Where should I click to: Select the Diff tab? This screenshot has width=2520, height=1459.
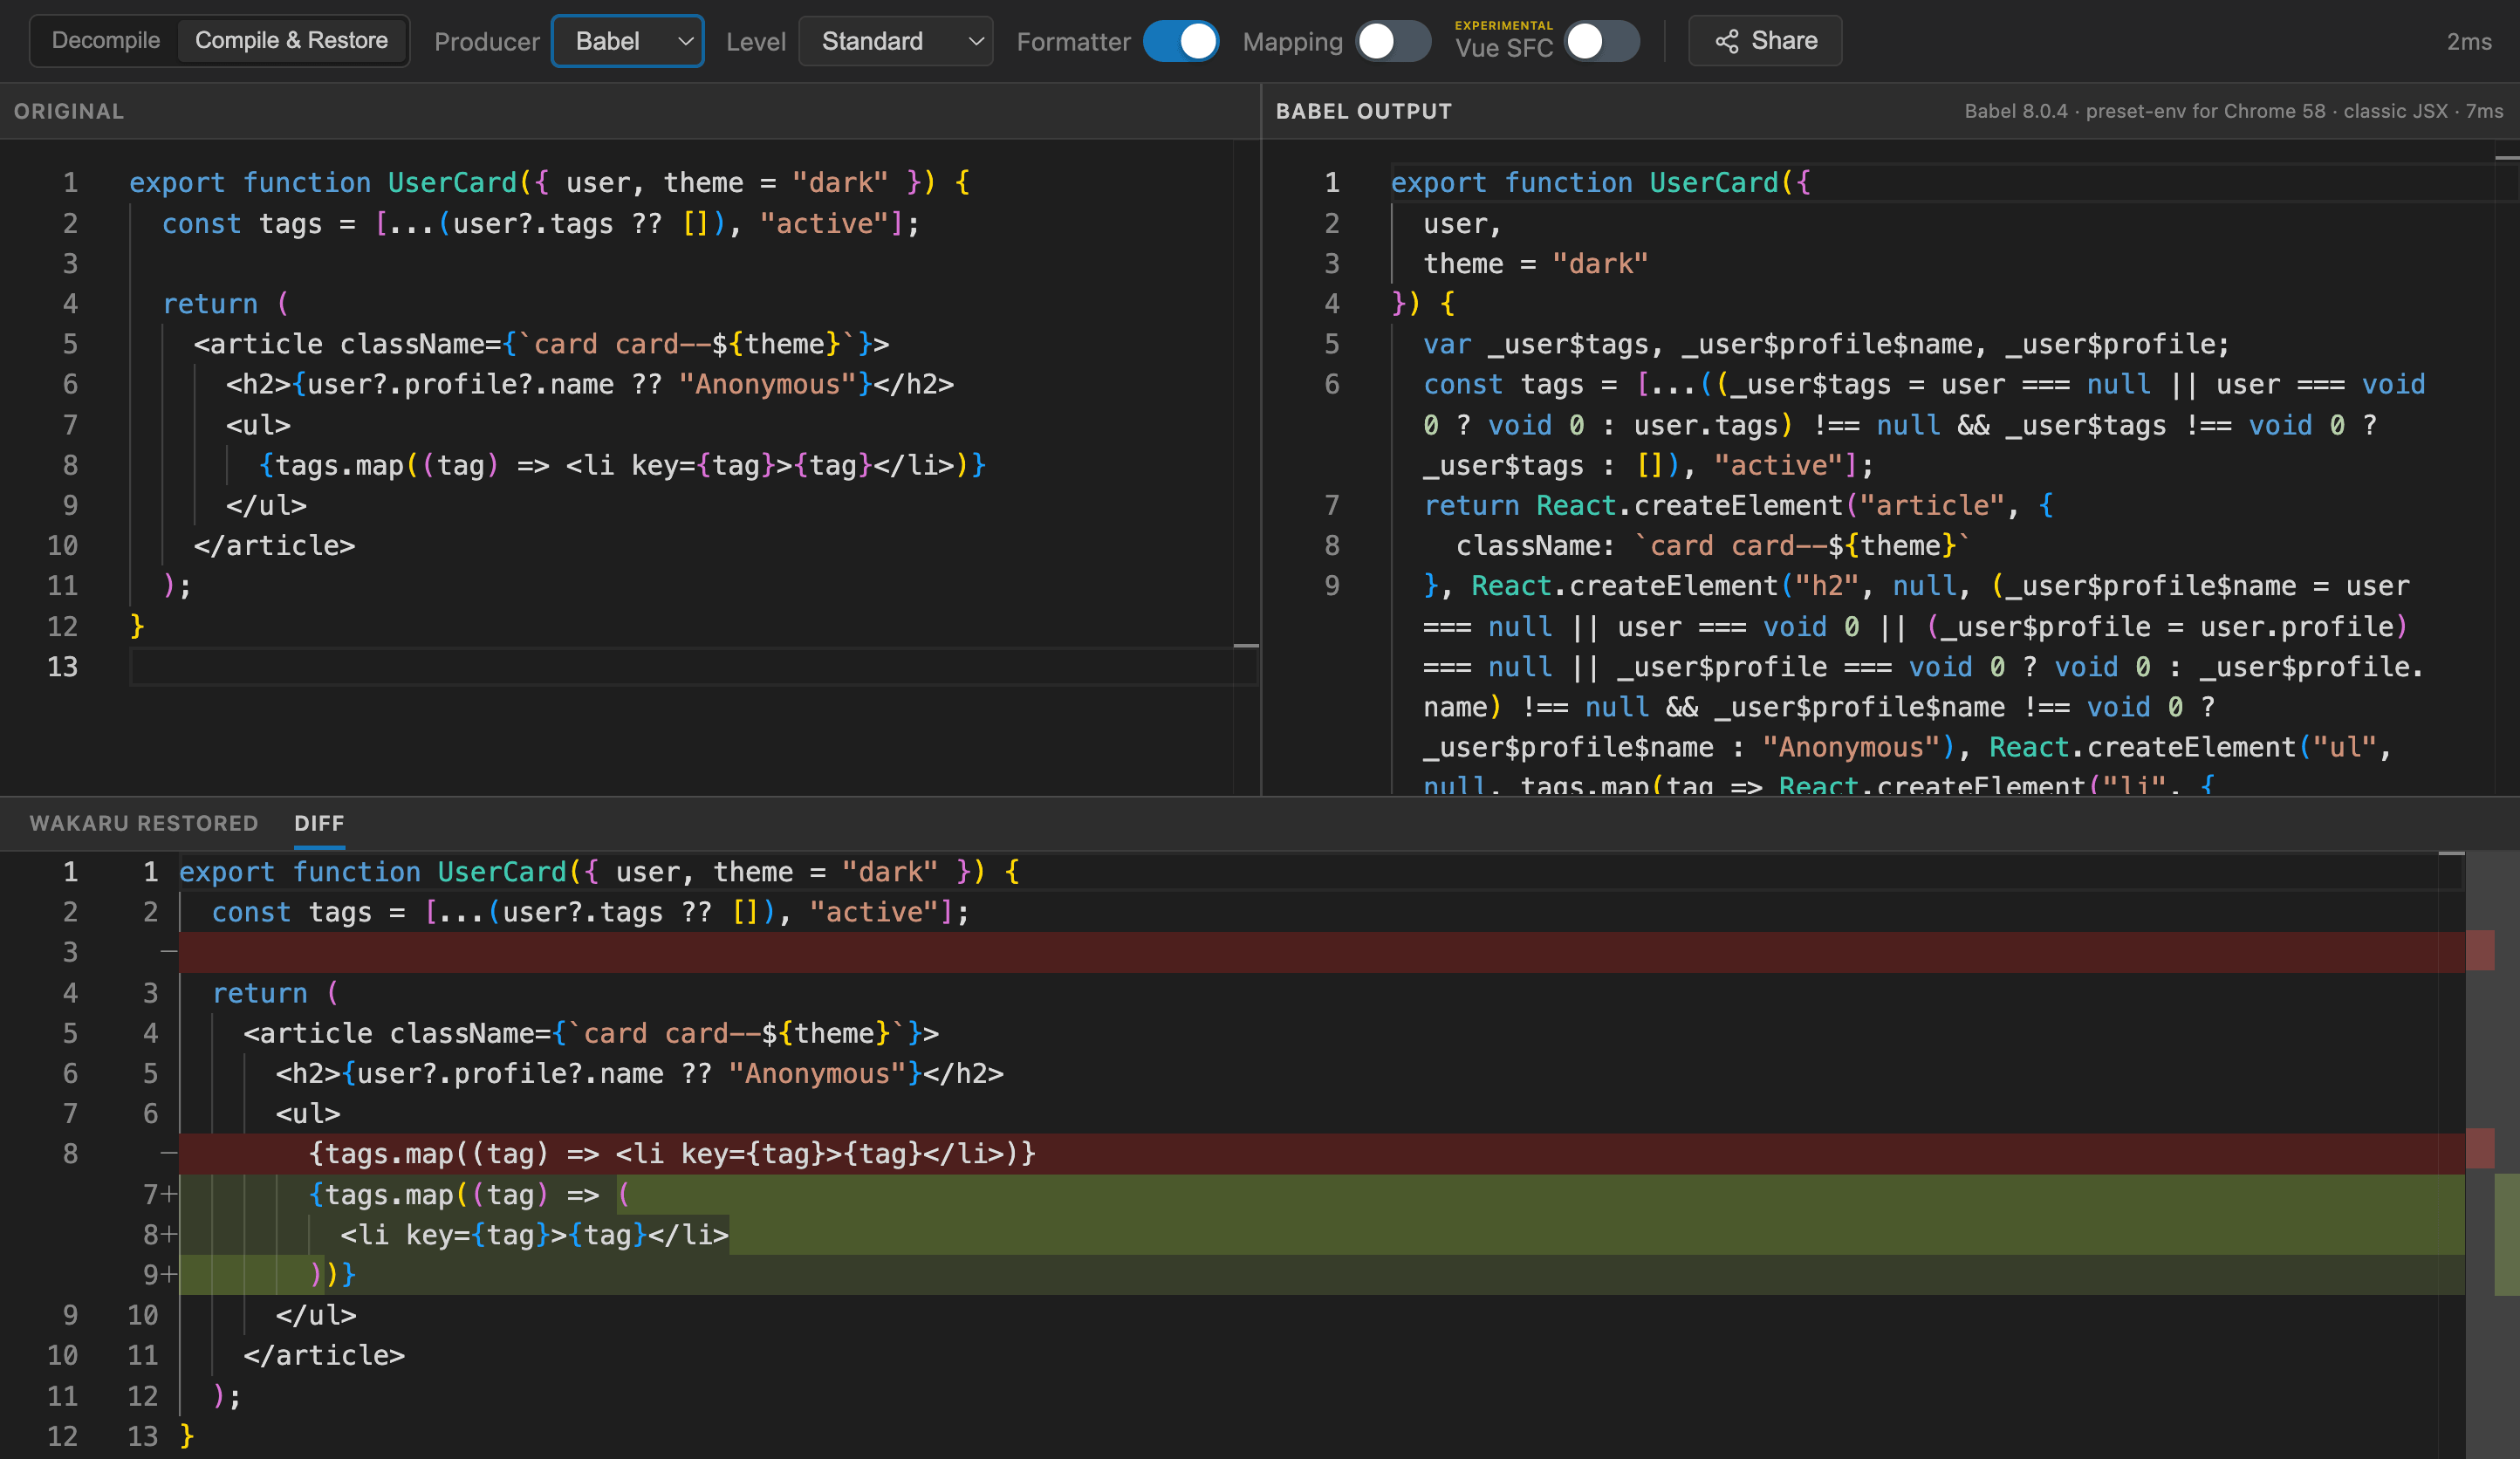319,823
